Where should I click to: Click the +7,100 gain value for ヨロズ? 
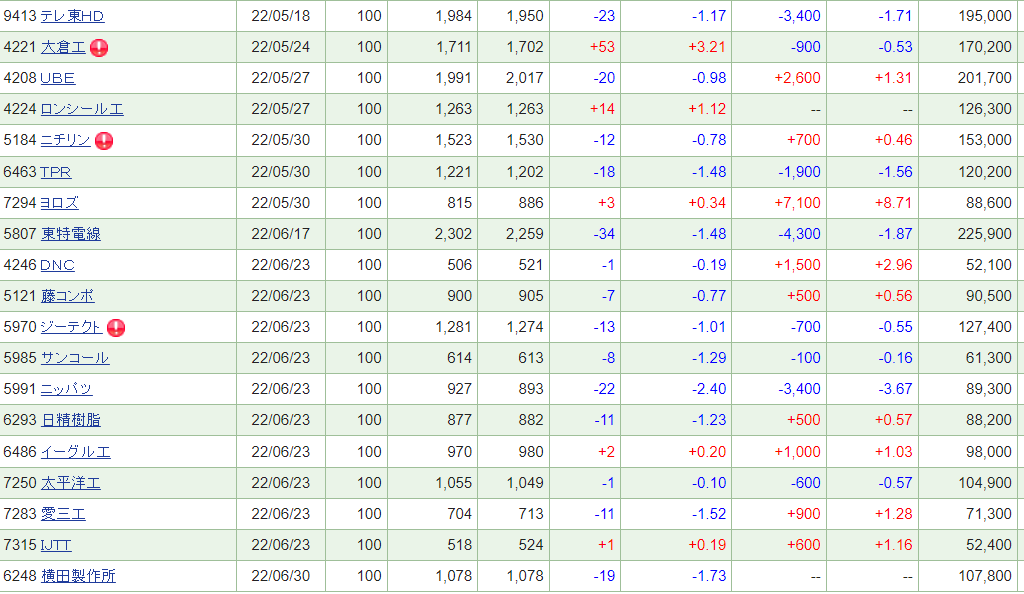[x=797, y=203]
